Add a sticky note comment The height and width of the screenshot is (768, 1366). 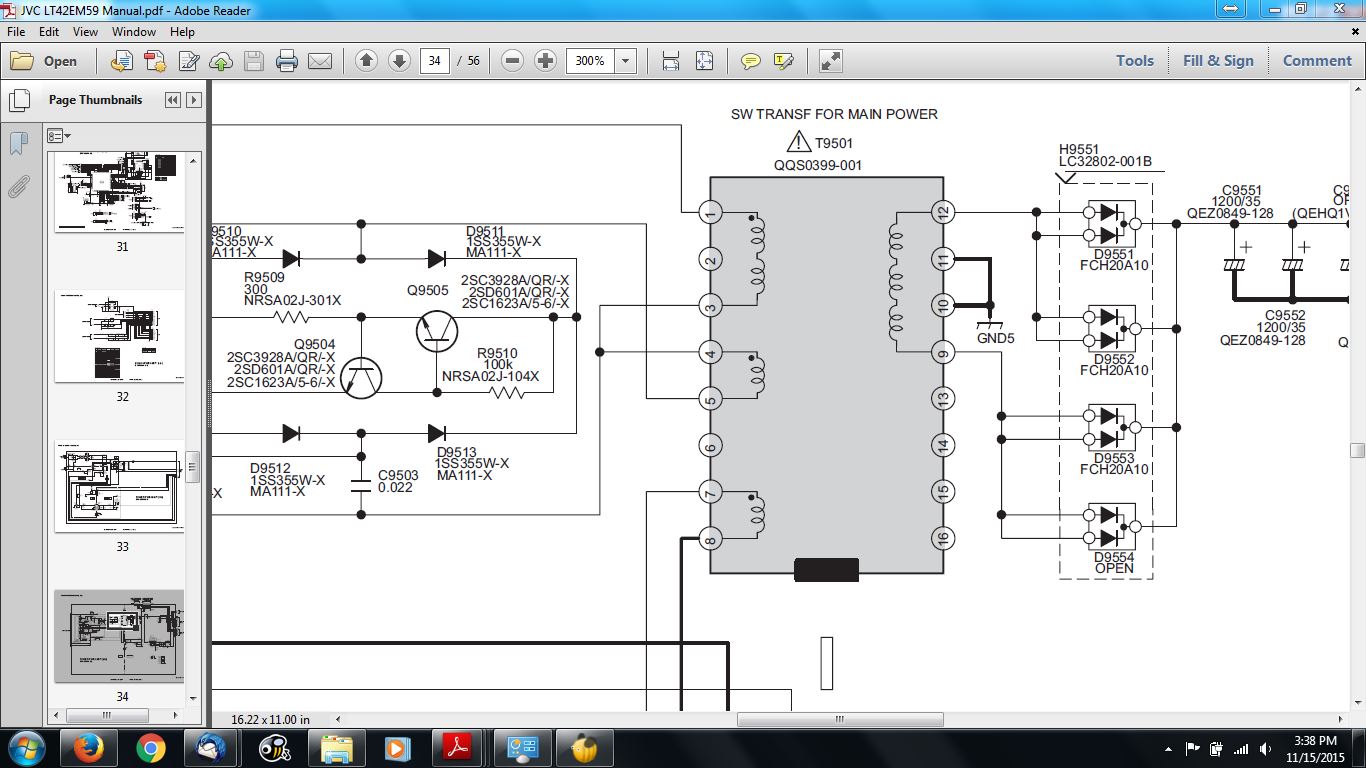[751, 61]
